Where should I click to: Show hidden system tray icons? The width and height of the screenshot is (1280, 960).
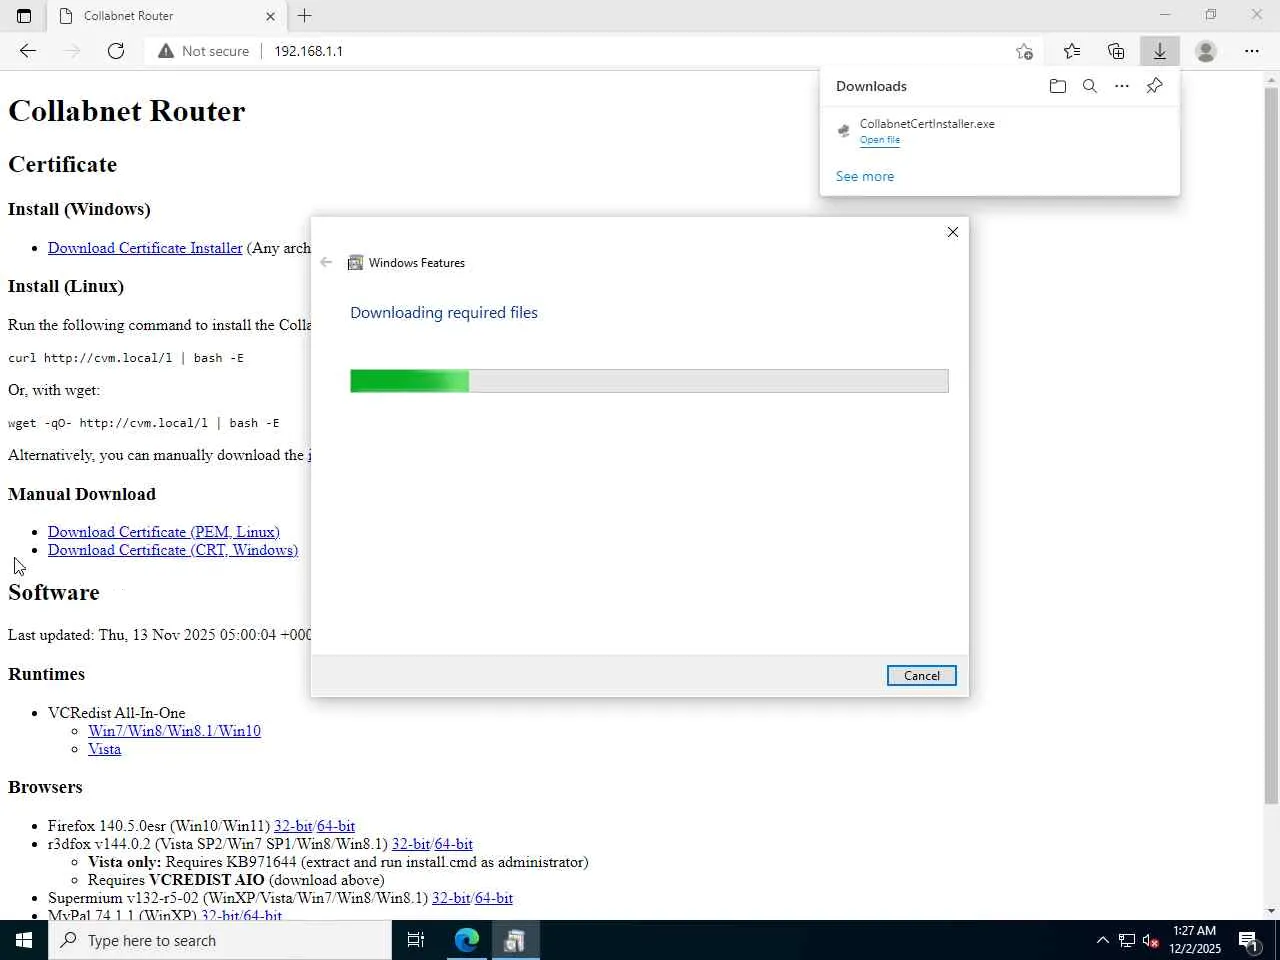pos(1102,940)
